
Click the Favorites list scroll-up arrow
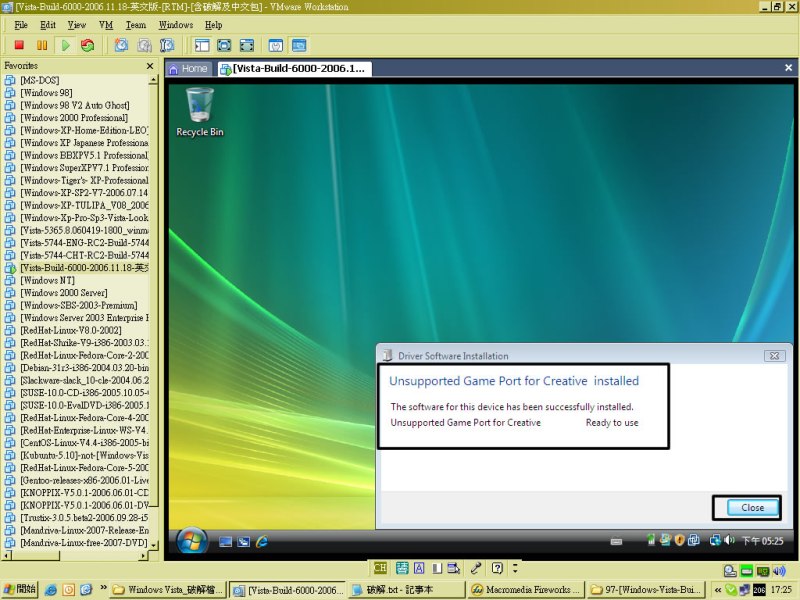click(153, 80)
